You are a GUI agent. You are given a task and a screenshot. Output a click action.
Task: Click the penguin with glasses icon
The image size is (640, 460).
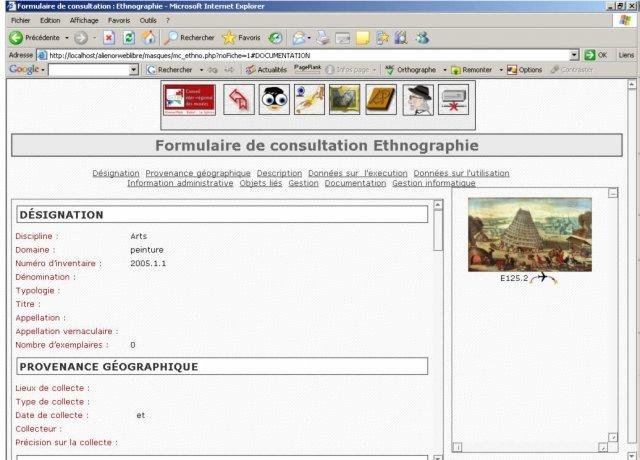274,100
